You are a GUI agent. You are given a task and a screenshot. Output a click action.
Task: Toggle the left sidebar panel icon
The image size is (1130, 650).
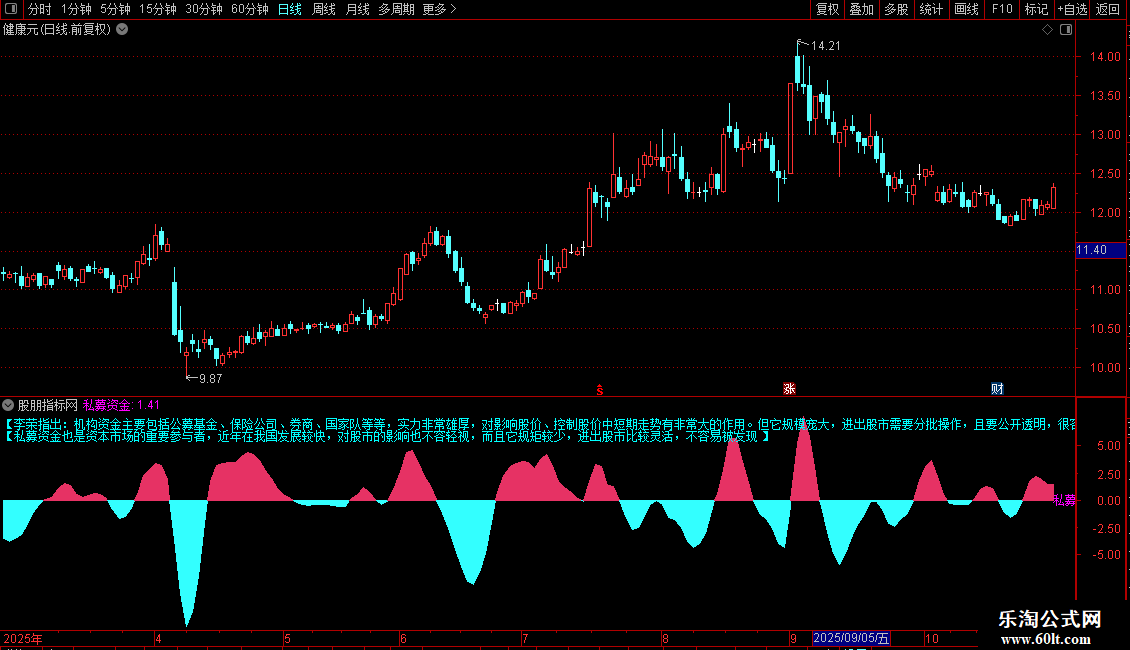click(x=12, y=9)
